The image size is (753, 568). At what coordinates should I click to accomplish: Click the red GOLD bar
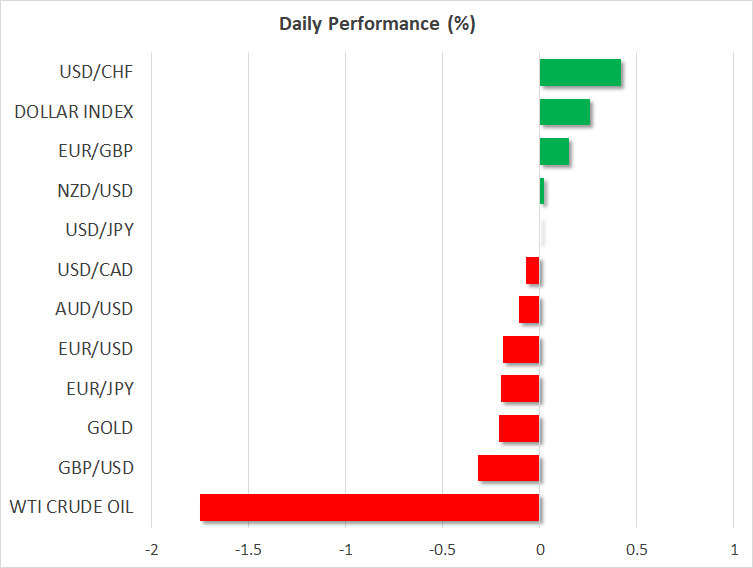[x=519, y=428]
